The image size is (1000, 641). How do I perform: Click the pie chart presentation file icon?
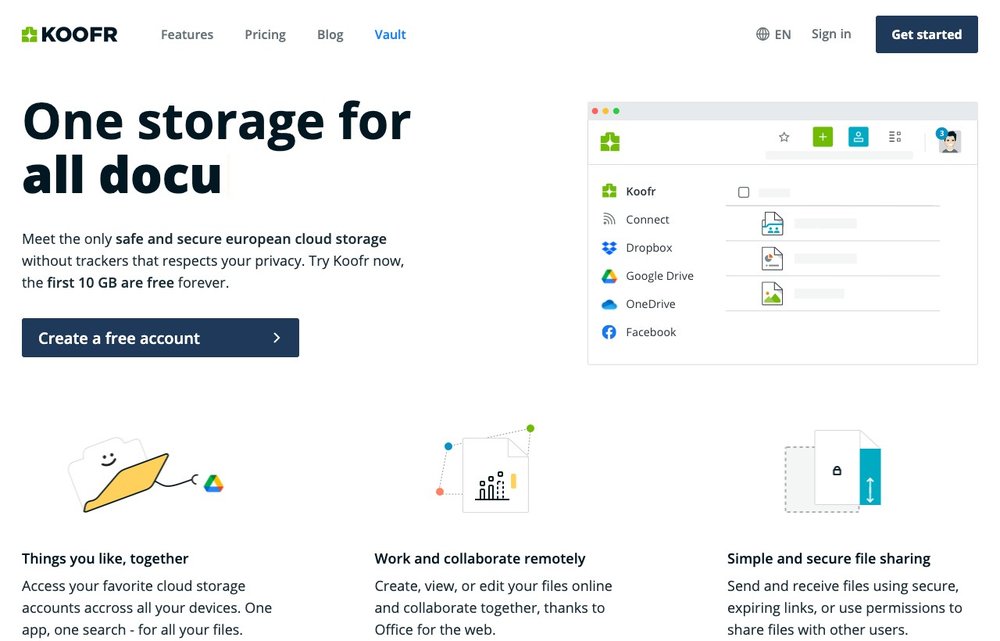click(772, 259)
